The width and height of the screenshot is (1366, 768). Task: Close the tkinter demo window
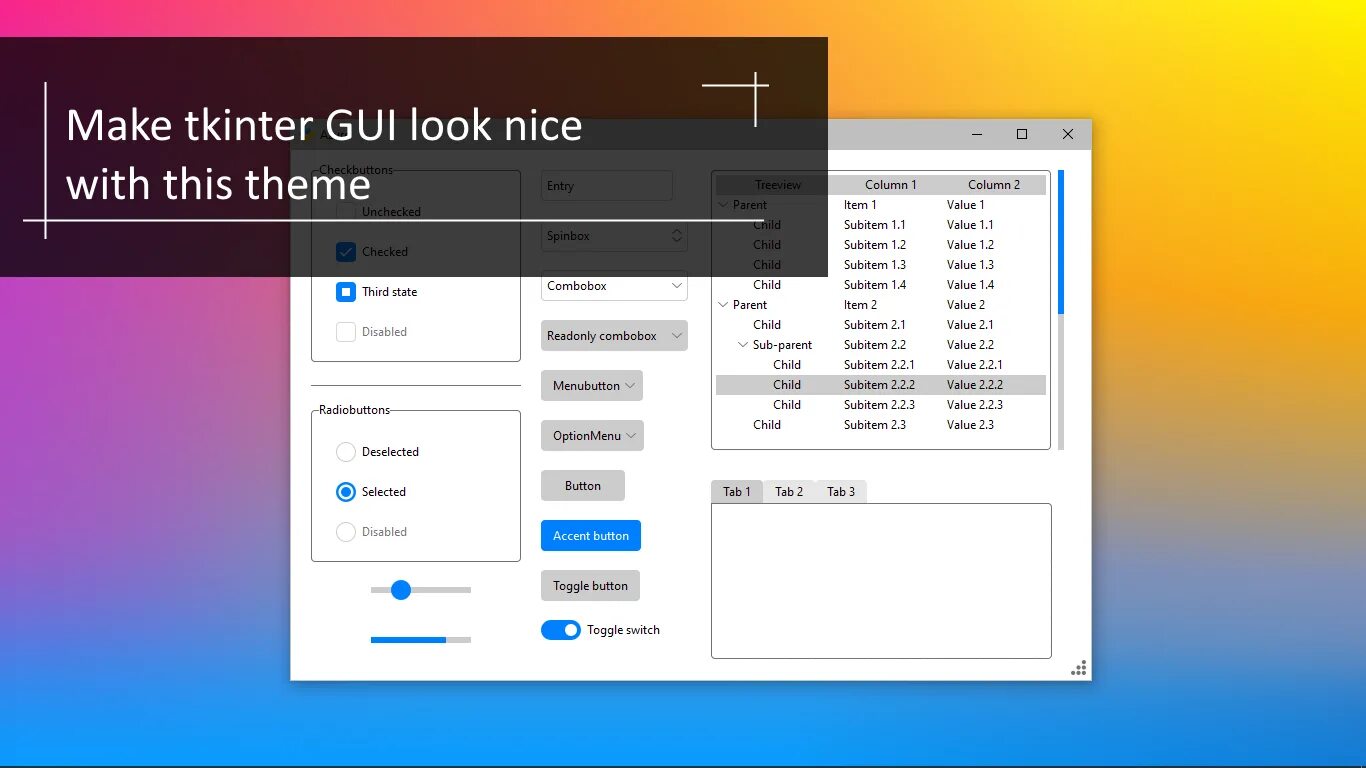coord(1068,134)
